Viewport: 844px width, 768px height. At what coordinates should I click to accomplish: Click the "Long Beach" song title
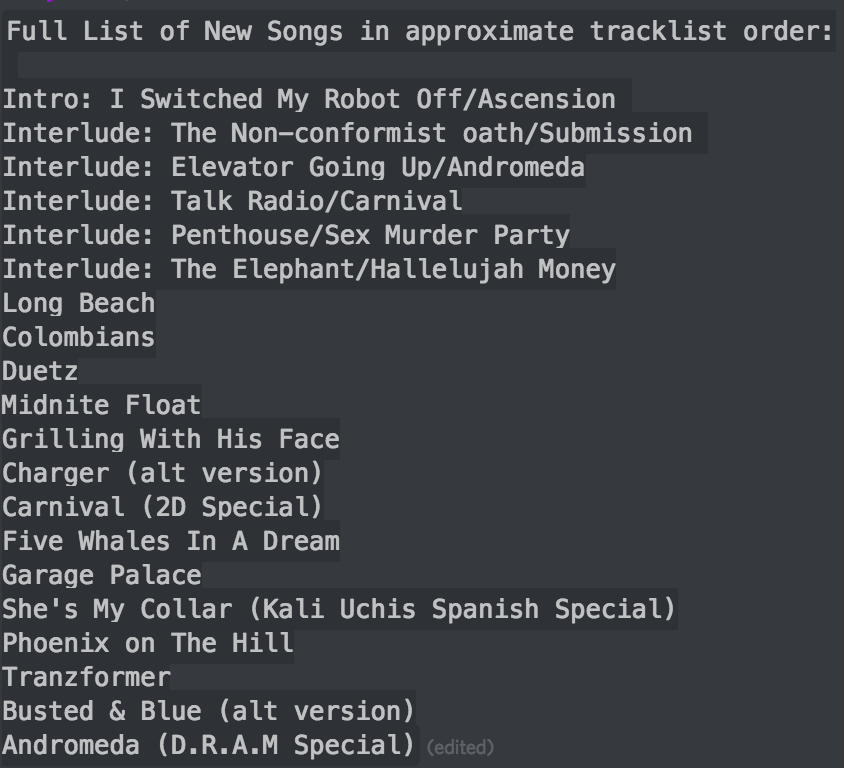point(78,303)
